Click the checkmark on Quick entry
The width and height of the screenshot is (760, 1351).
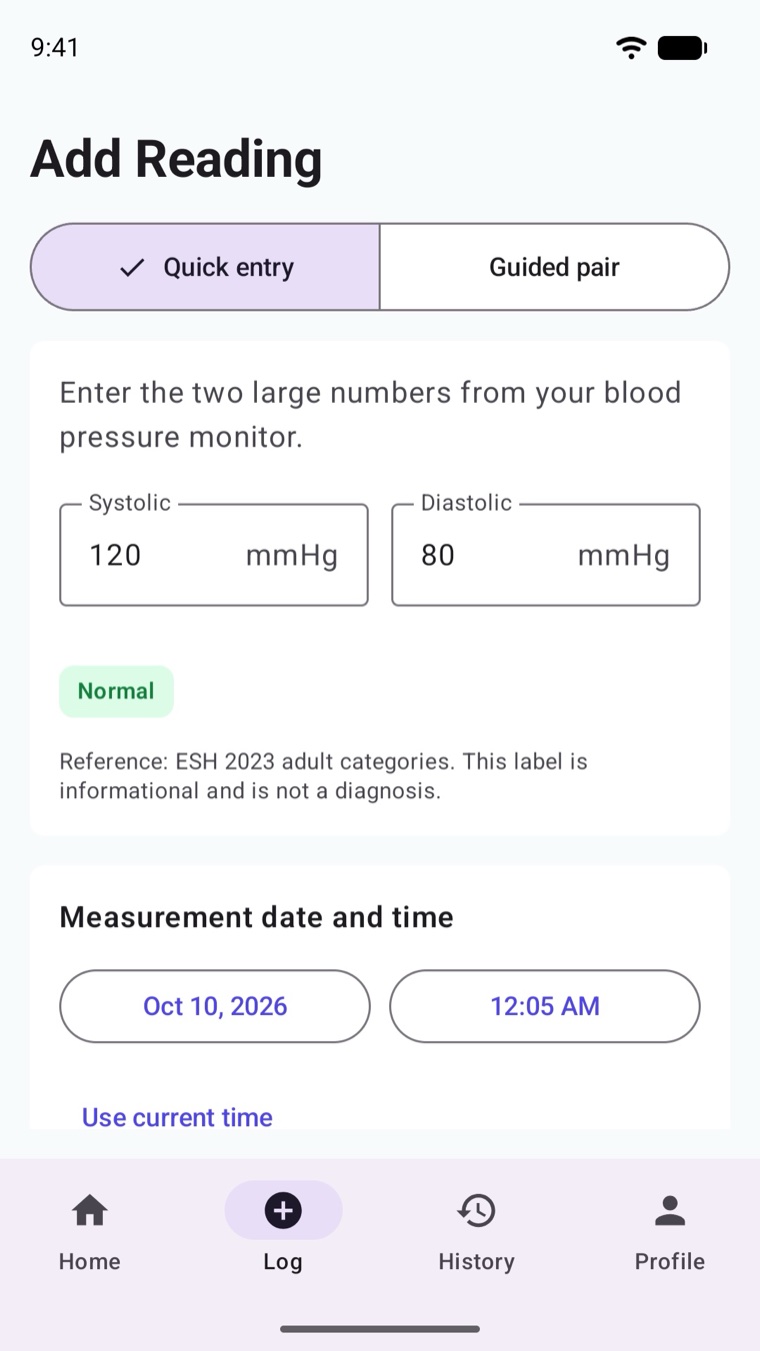pyautogui.click(x=132, y=267)
